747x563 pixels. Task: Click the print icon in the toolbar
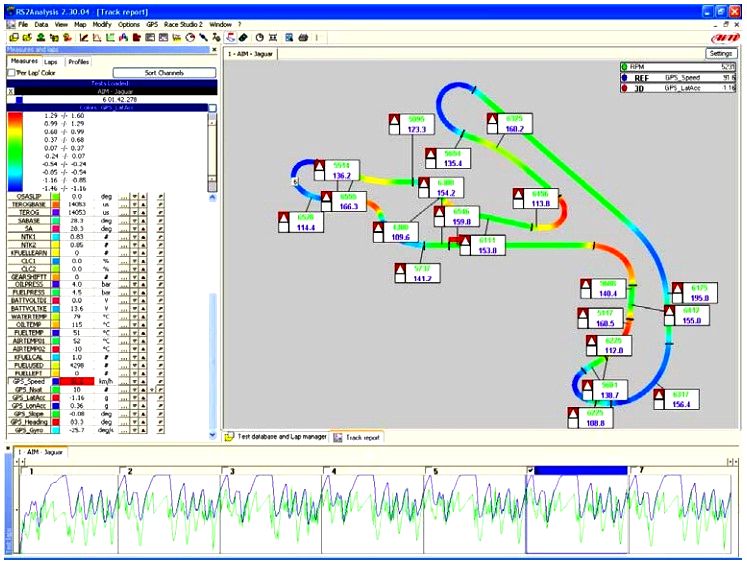(302, 36)
